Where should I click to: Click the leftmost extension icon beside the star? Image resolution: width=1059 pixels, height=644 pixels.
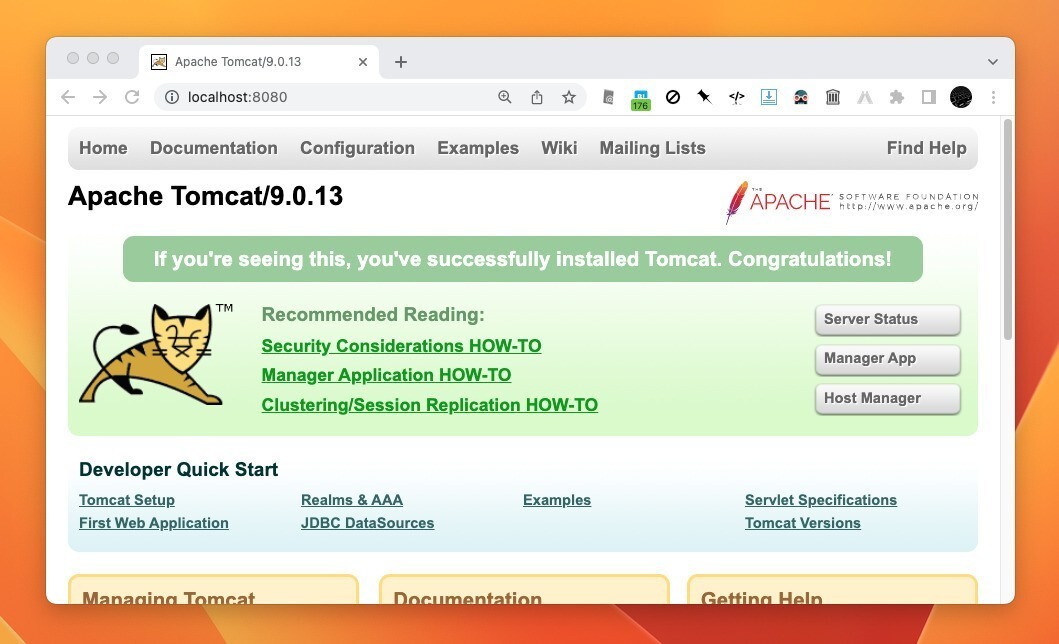tap(609, 97)
